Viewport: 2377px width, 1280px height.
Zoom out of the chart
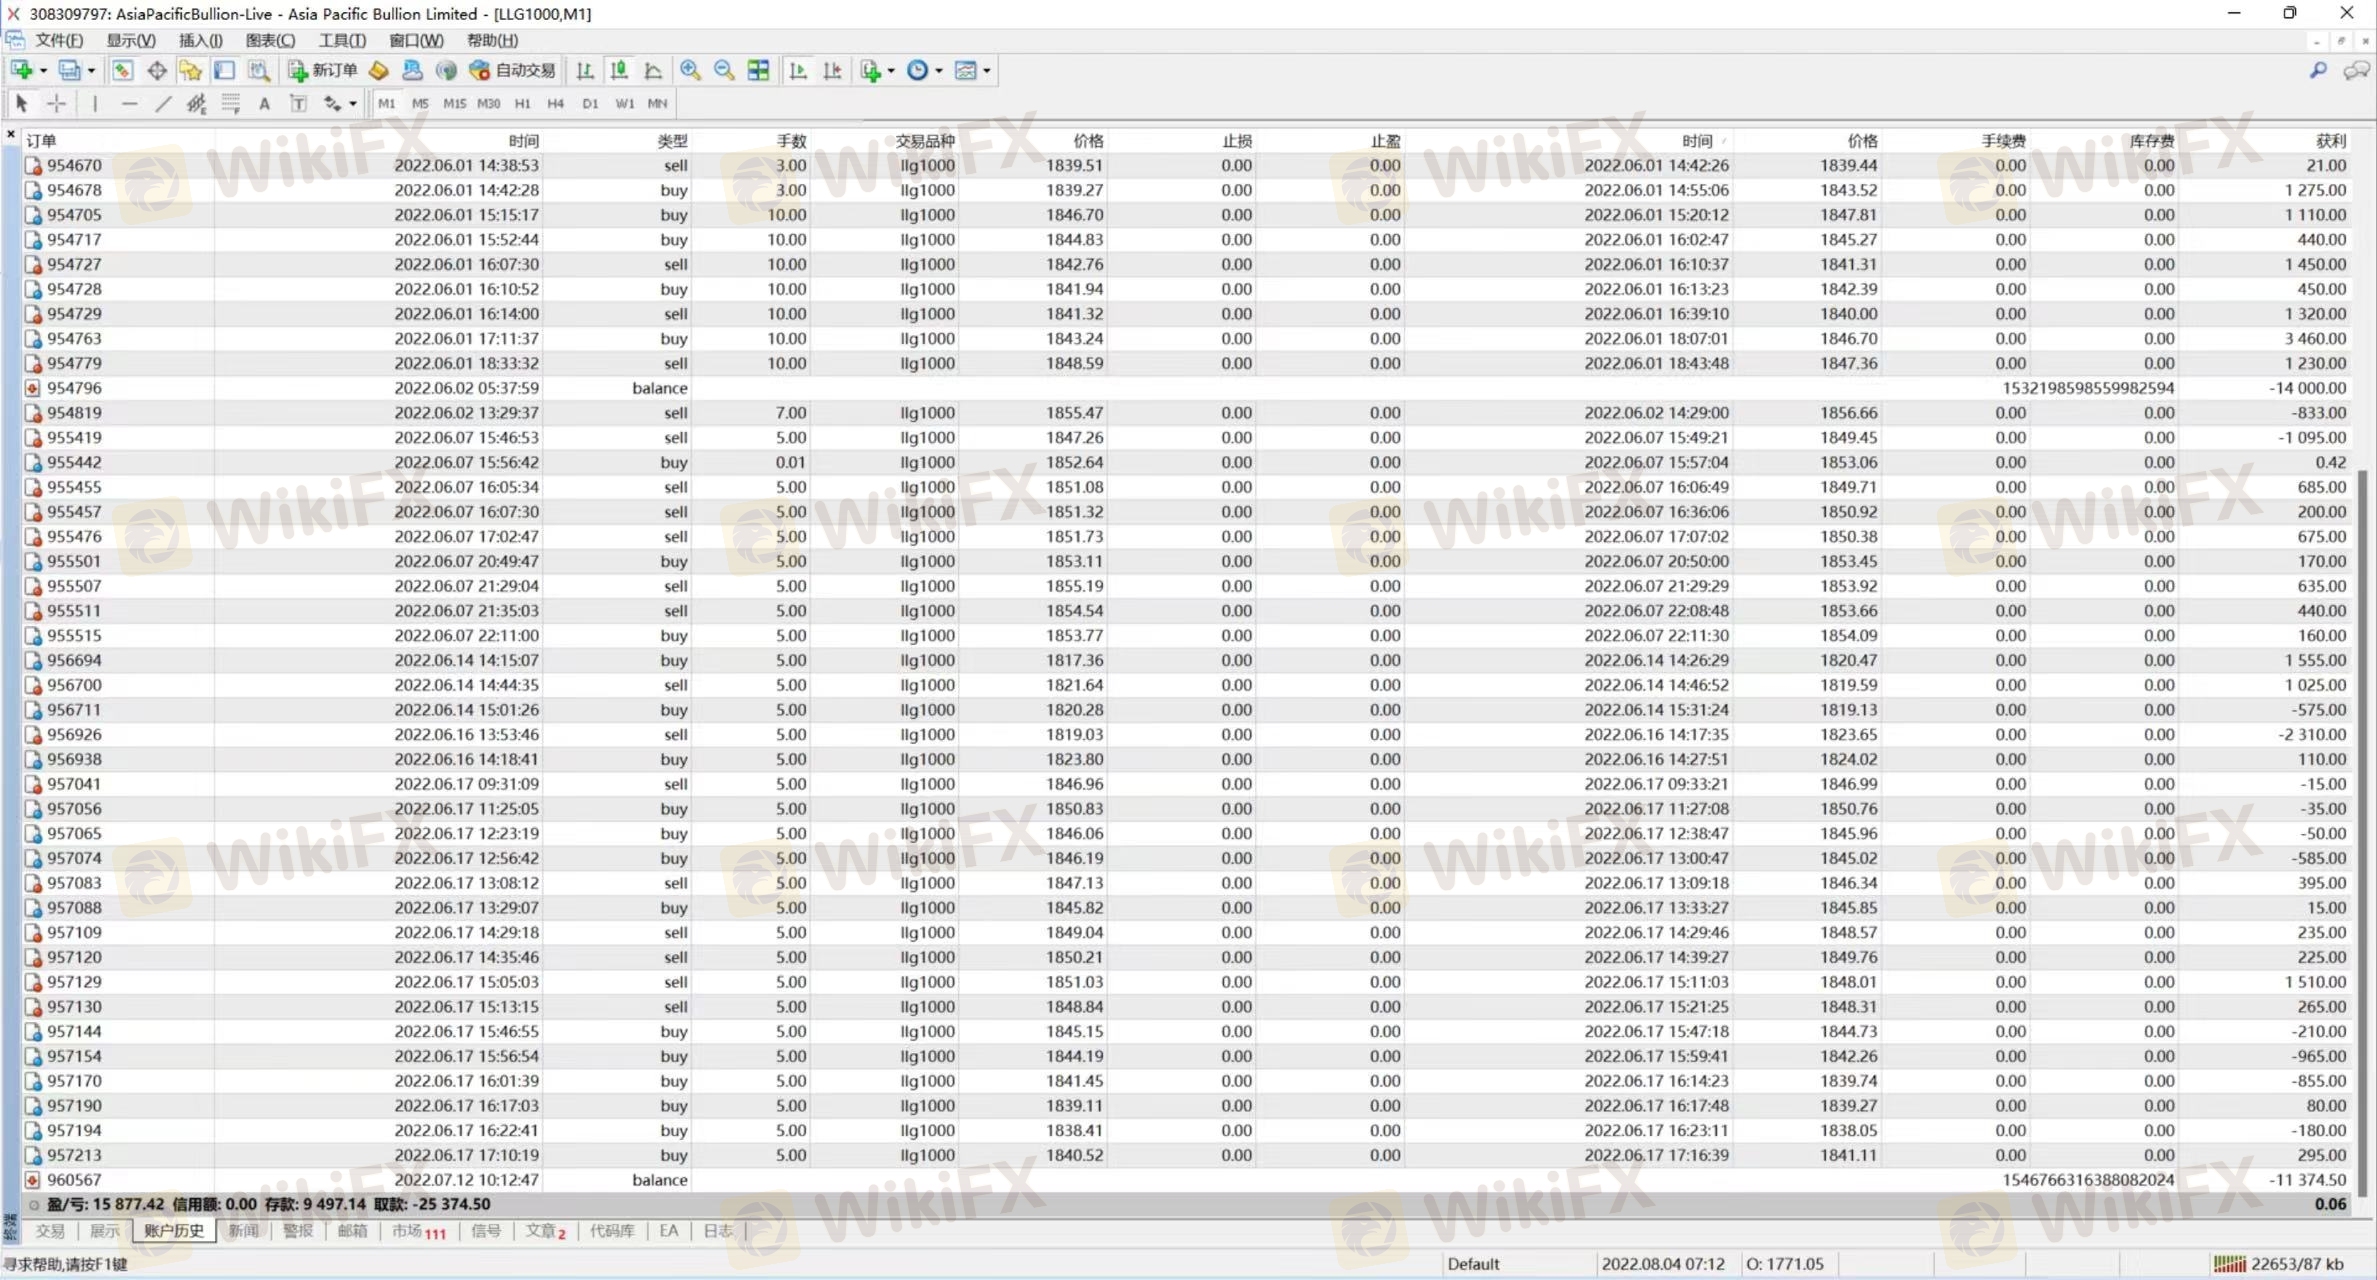click(724, 70)
